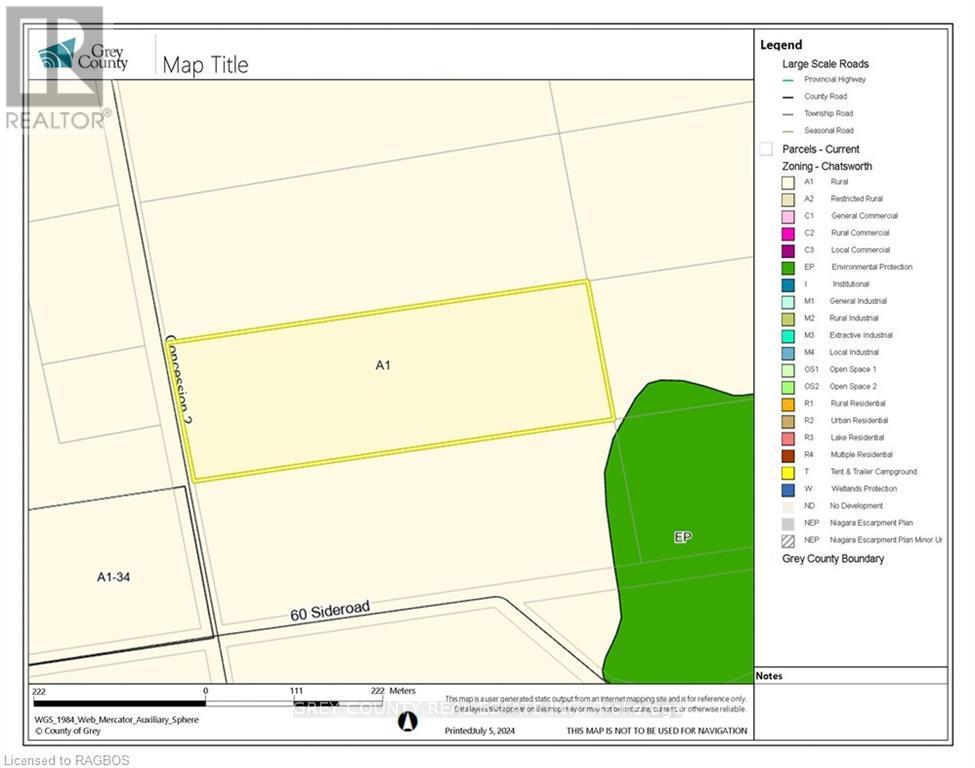Click the Map Title heading
The height and width of the screenshot is (768, 975).
pos(204,64)
